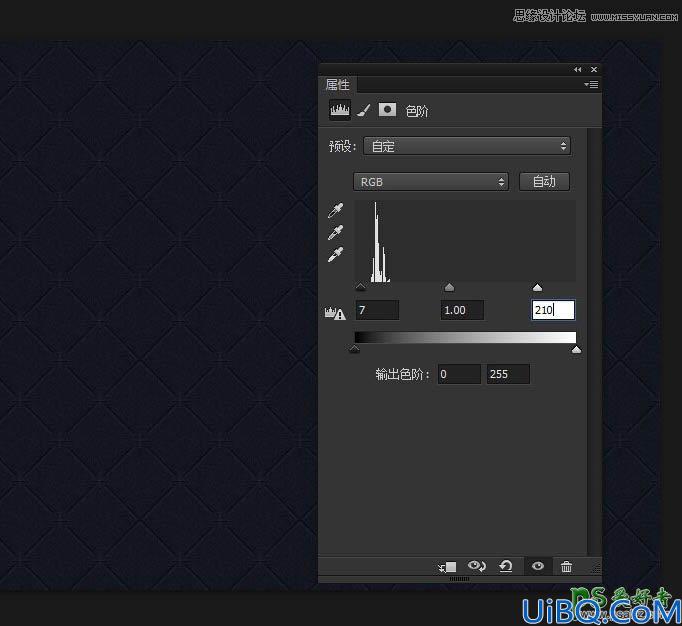Select the black point eyedropper
Viewport: 682px width, 626px height.
(335, 210)
